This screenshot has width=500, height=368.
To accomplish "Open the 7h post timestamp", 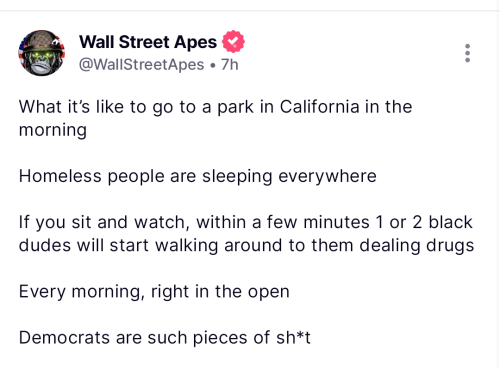I will [x=230, y=64].
